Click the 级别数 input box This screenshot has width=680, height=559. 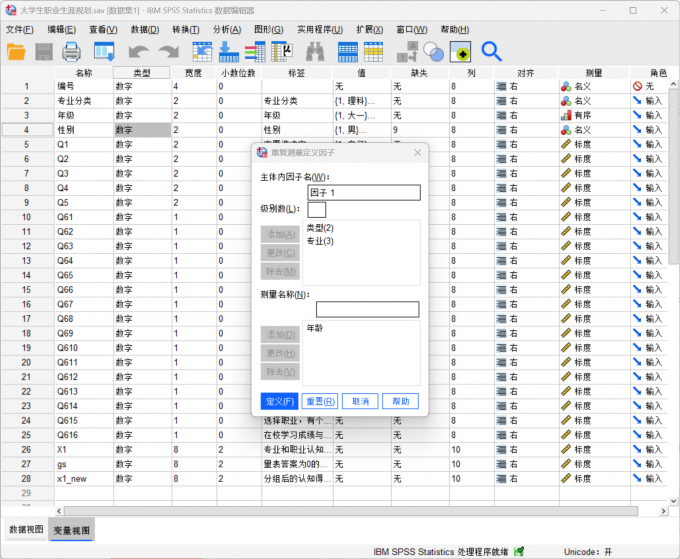click(x=316, y=210)
